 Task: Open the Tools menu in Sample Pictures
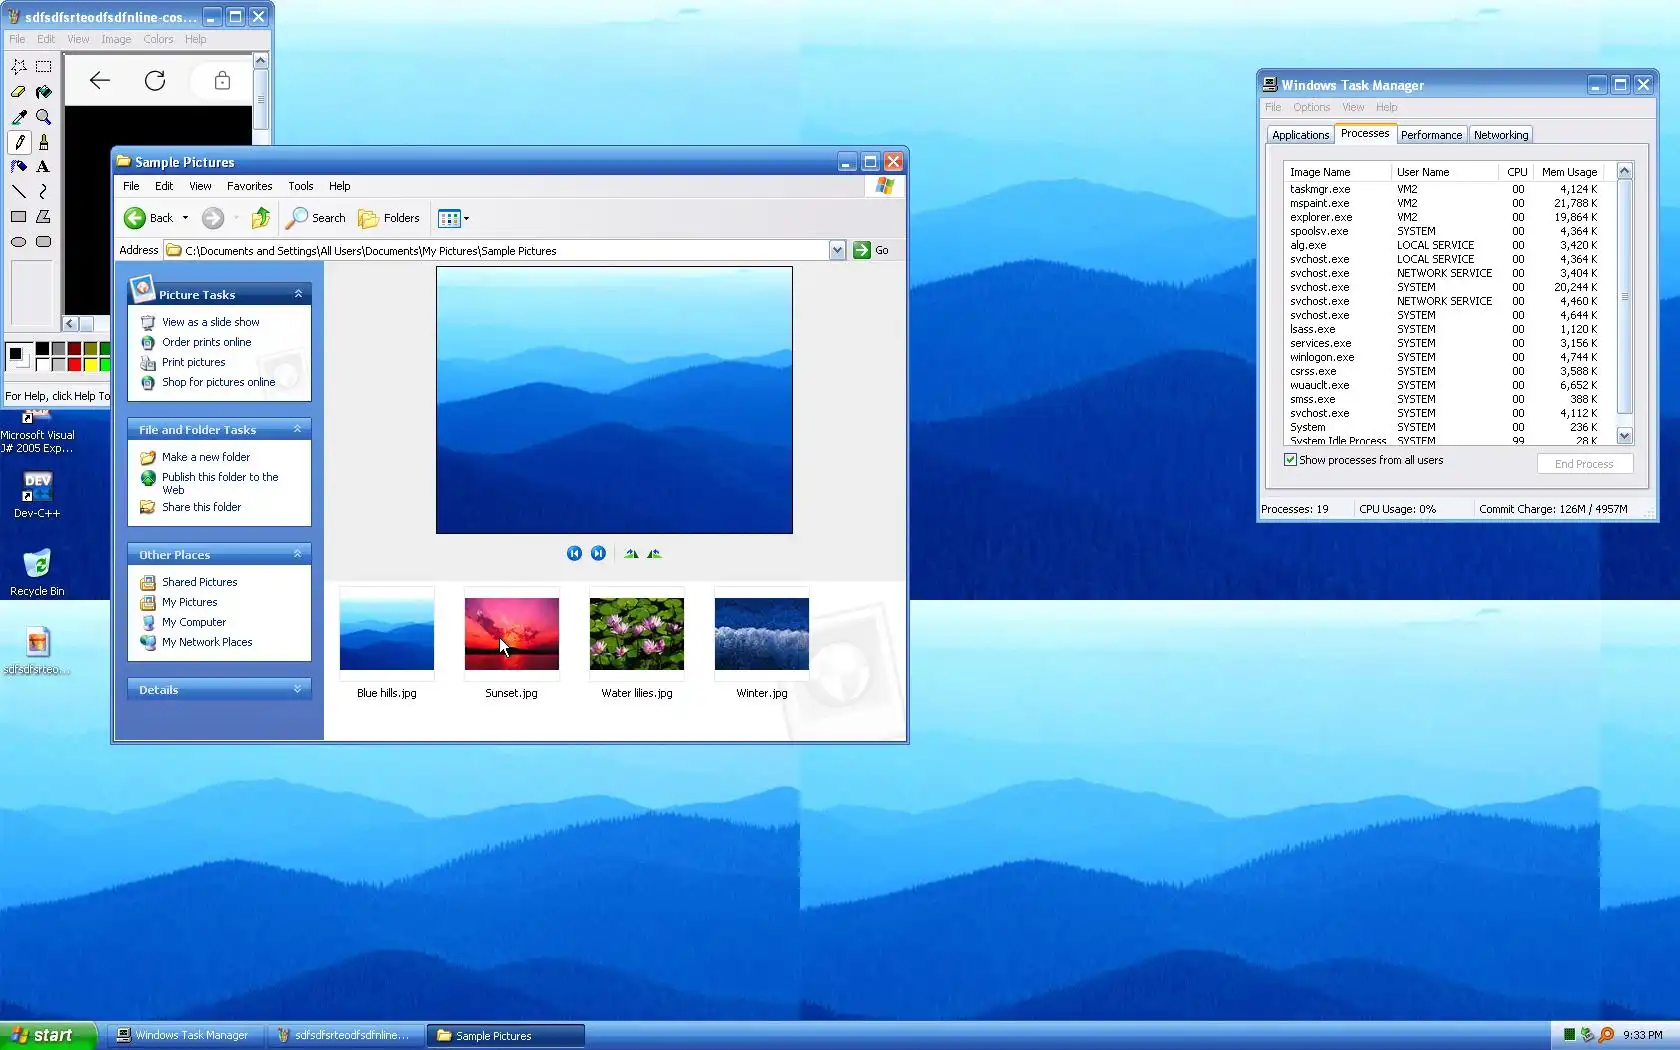[301, 186]
